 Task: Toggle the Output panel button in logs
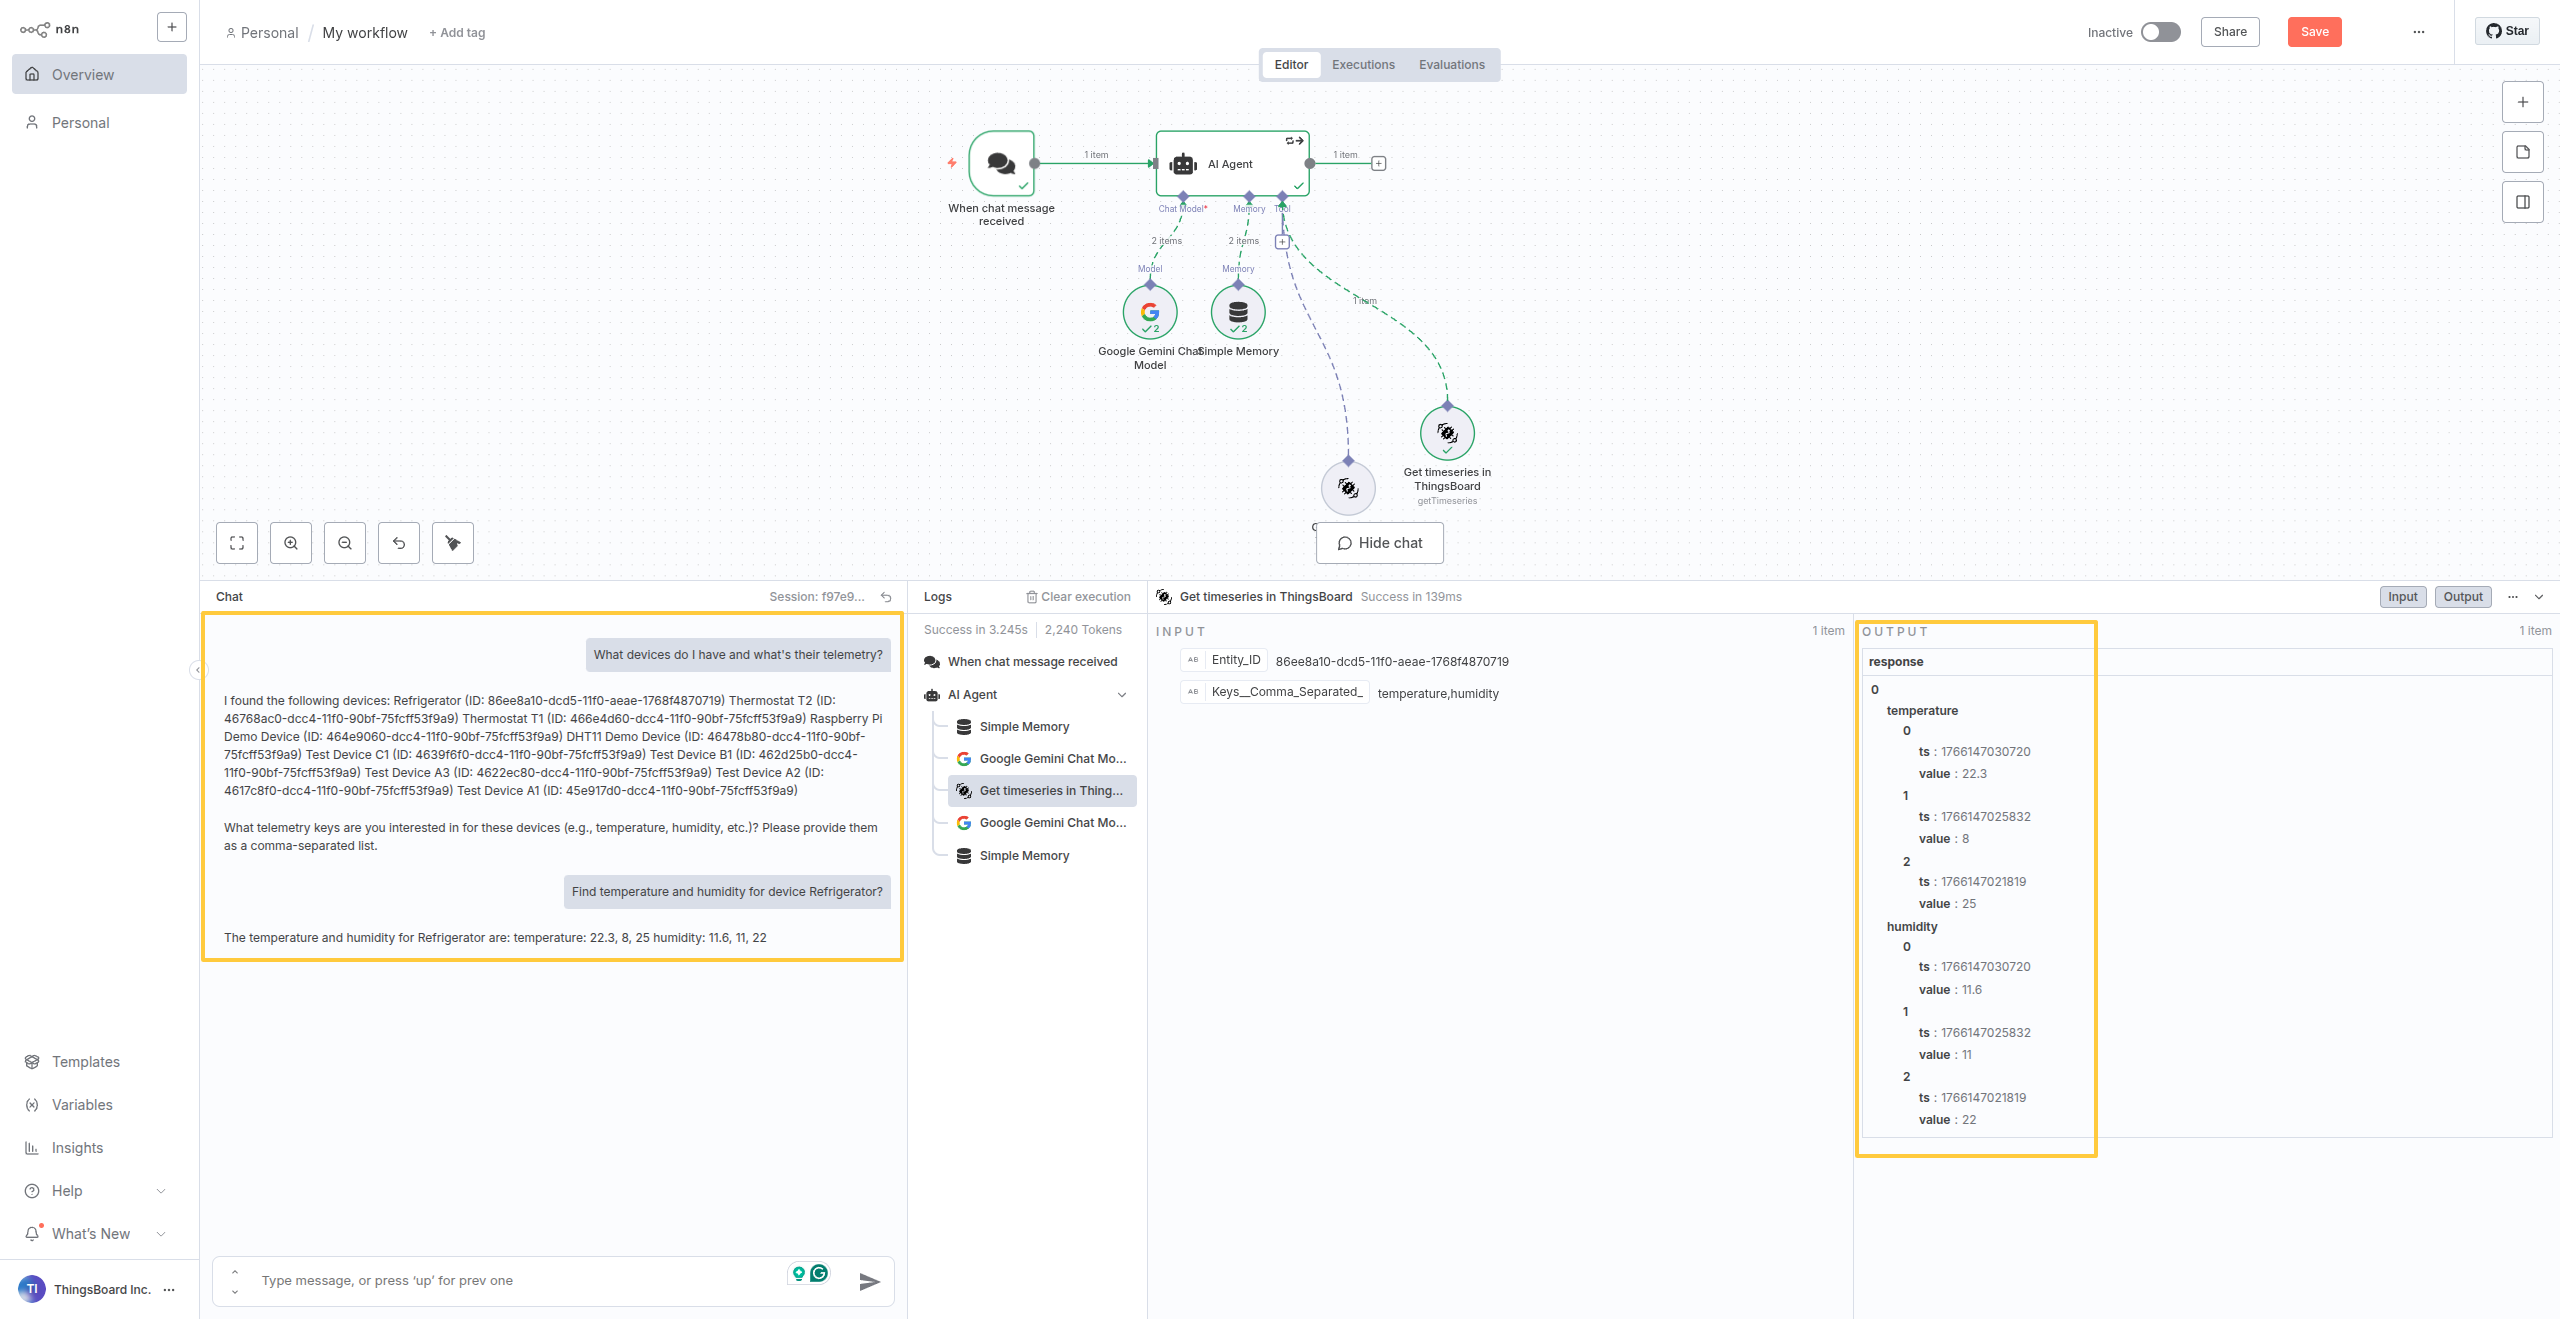[x=2462, y=597]
